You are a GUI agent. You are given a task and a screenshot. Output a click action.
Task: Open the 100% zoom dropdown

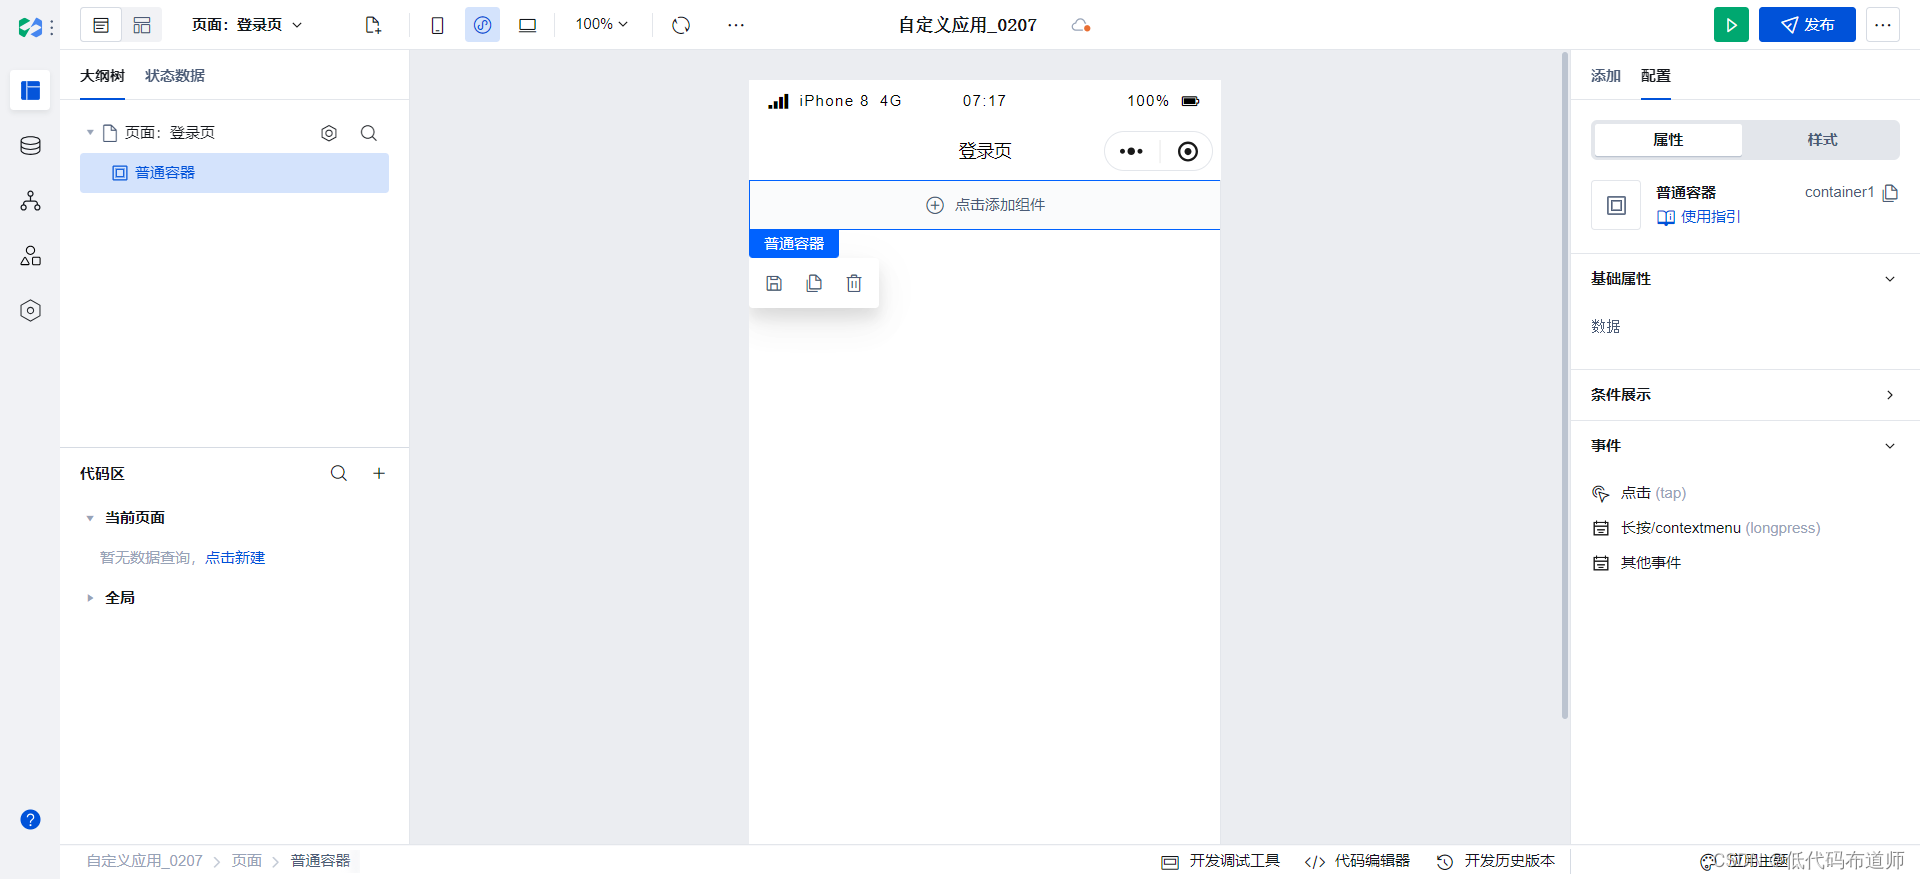pos(601,24)
